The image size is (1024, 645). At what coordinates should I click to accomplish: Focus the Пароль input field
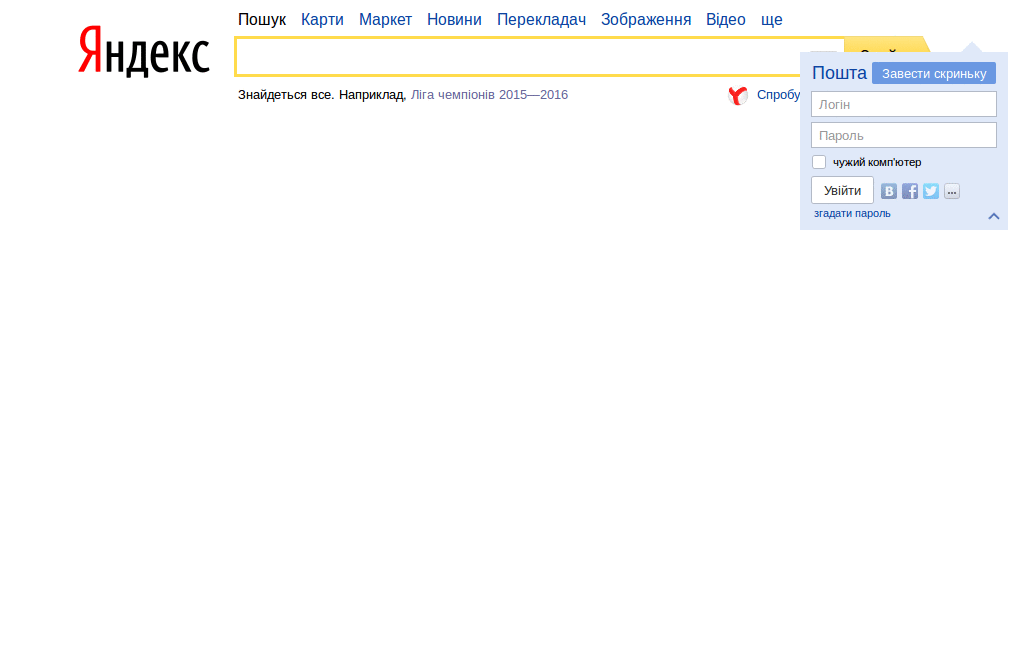[x=904, y=135]
